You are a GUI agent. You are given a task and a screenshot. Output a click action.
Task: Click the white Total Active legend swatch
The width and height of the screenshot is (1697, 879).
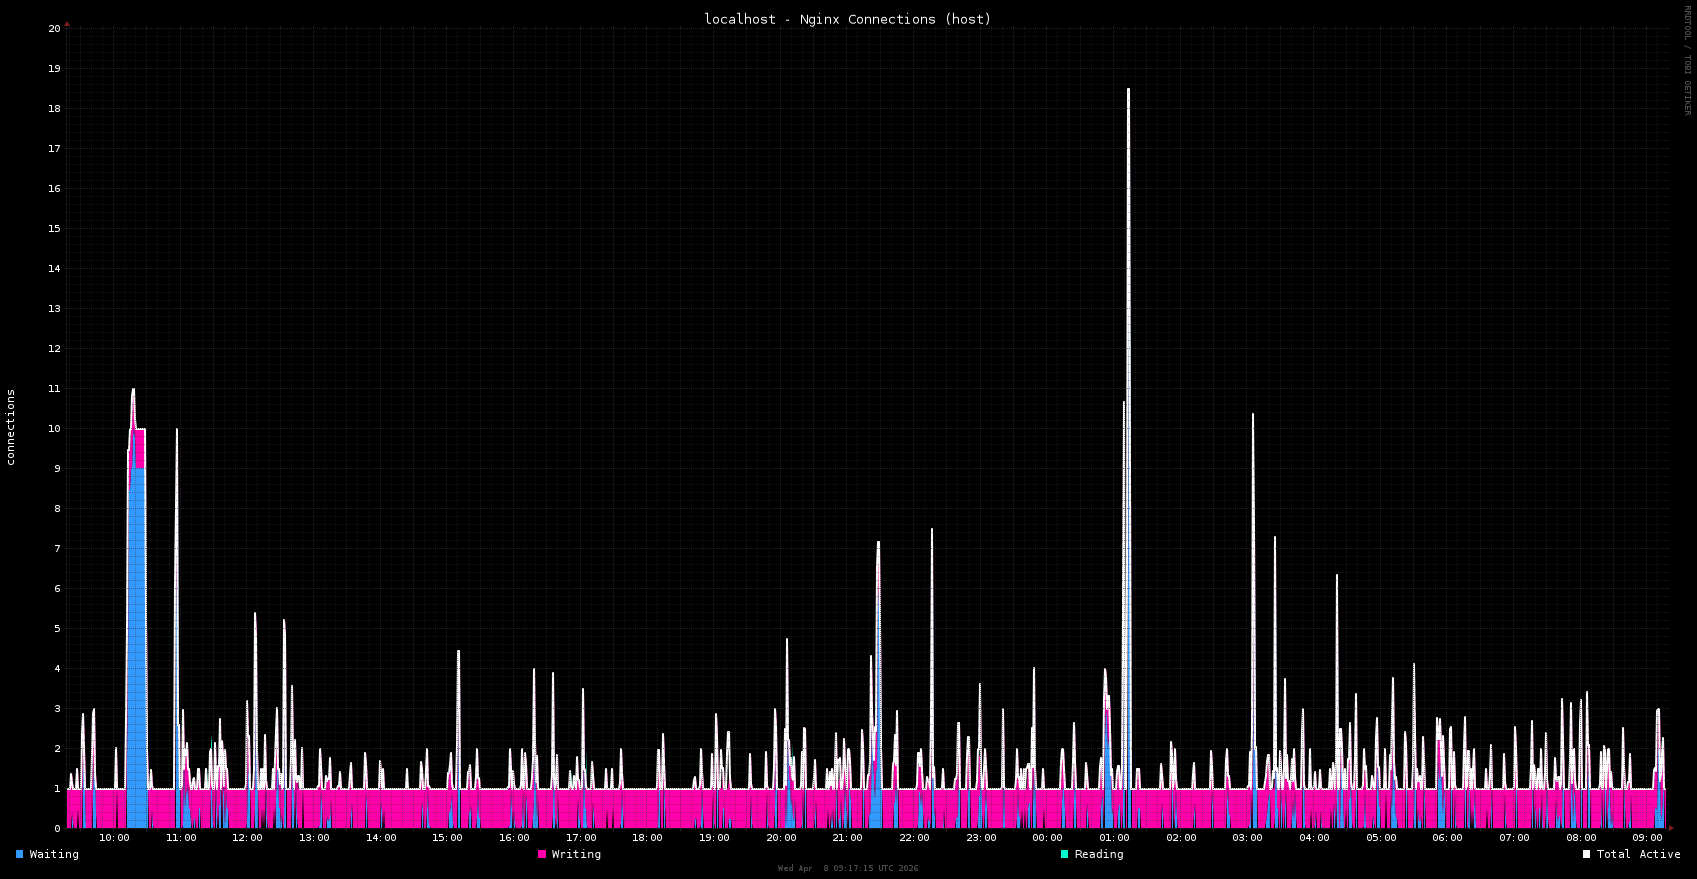pos(1586,854)
